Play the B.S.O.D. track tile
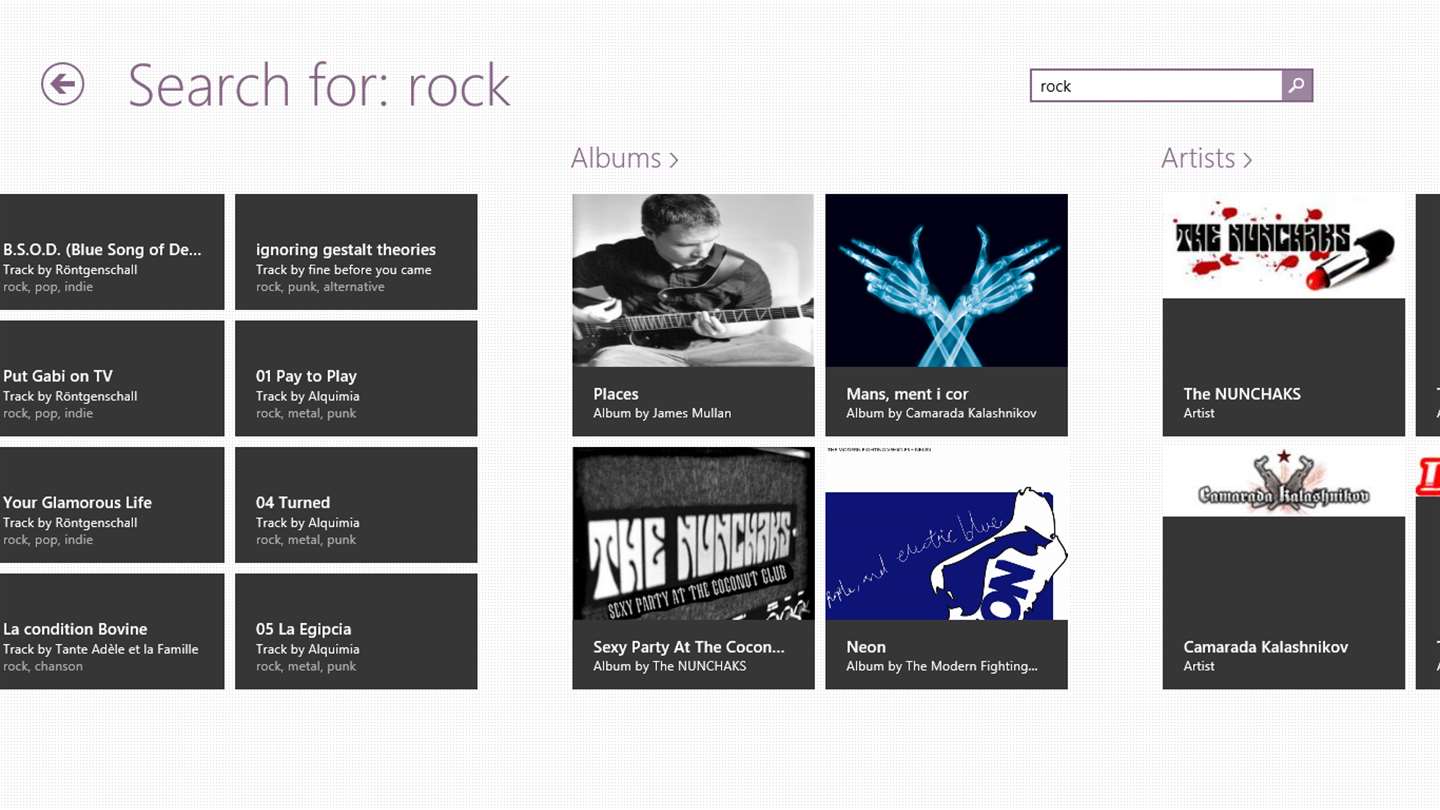 [x=111, y=252]
